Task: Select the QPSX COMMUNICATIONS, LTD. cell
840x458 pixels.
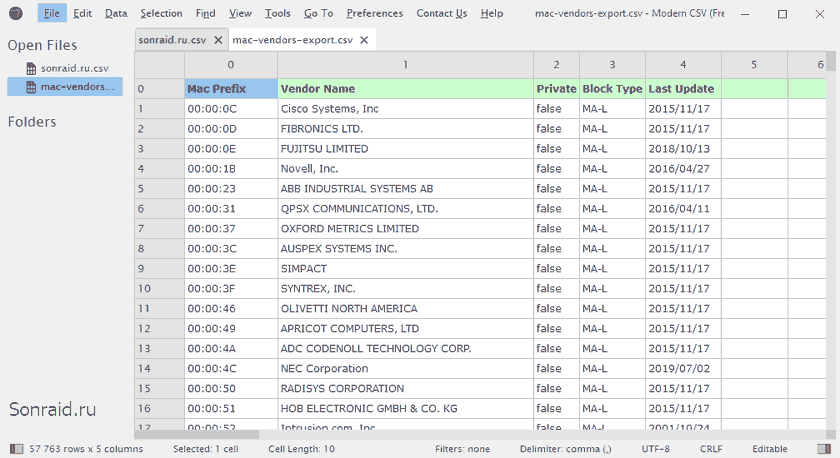Action: pos(406,209)
